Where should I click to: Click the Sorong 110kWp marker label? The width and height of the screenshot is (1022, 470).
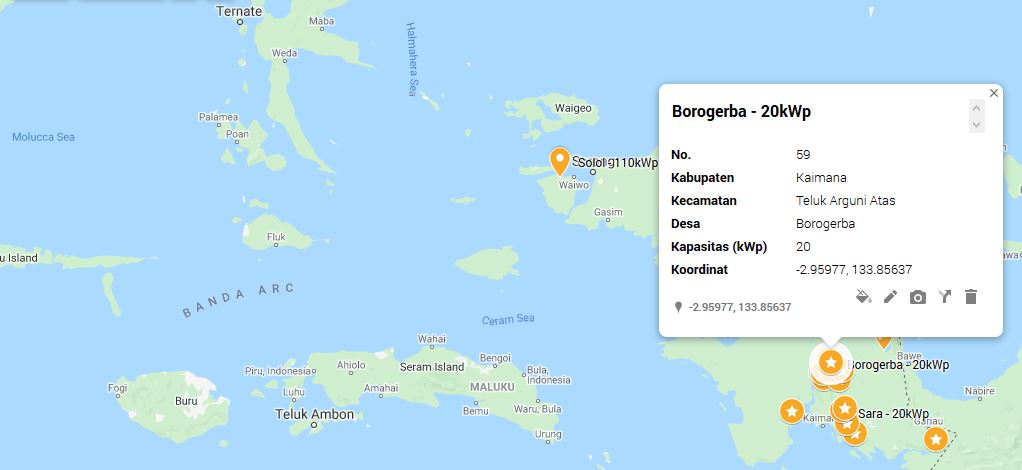[615, 163]
